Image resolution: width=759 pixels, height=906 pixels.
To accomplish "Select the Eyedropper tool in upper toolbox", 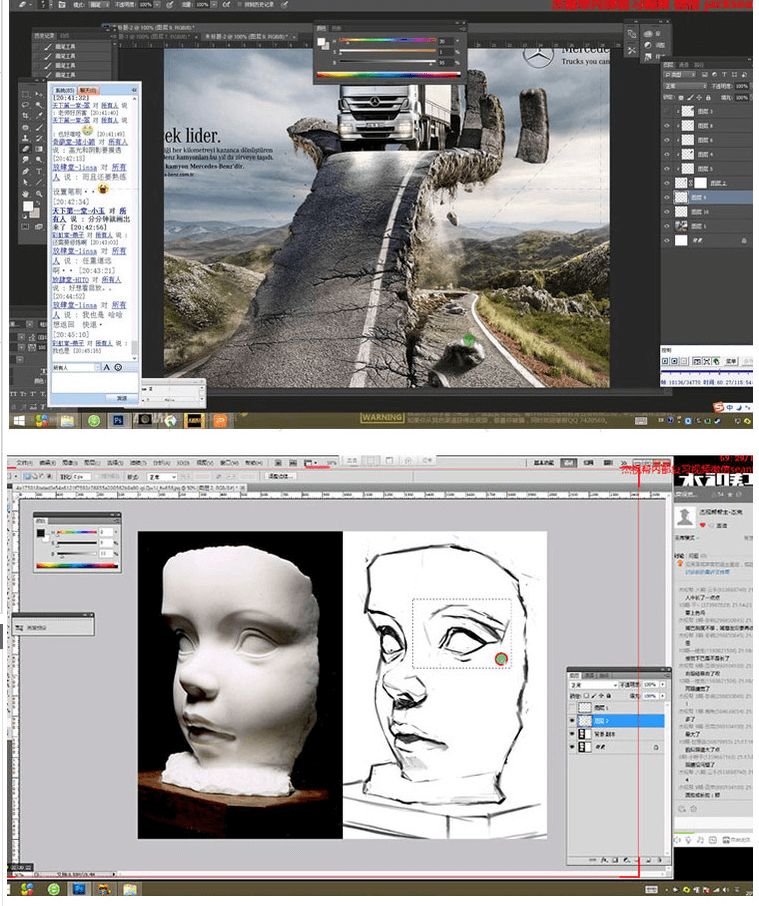I will (39, 116).
